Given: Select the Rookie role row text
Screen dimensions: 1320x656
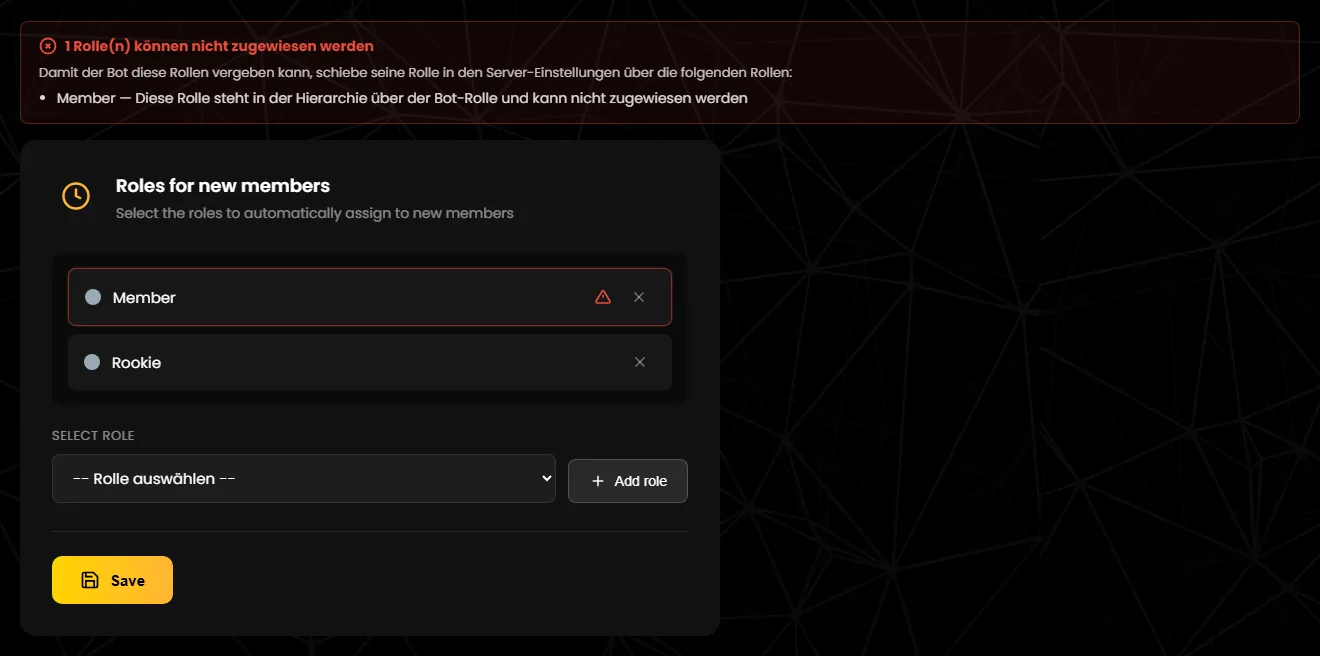Looking at the screenshot, I should tap(136, 363).
